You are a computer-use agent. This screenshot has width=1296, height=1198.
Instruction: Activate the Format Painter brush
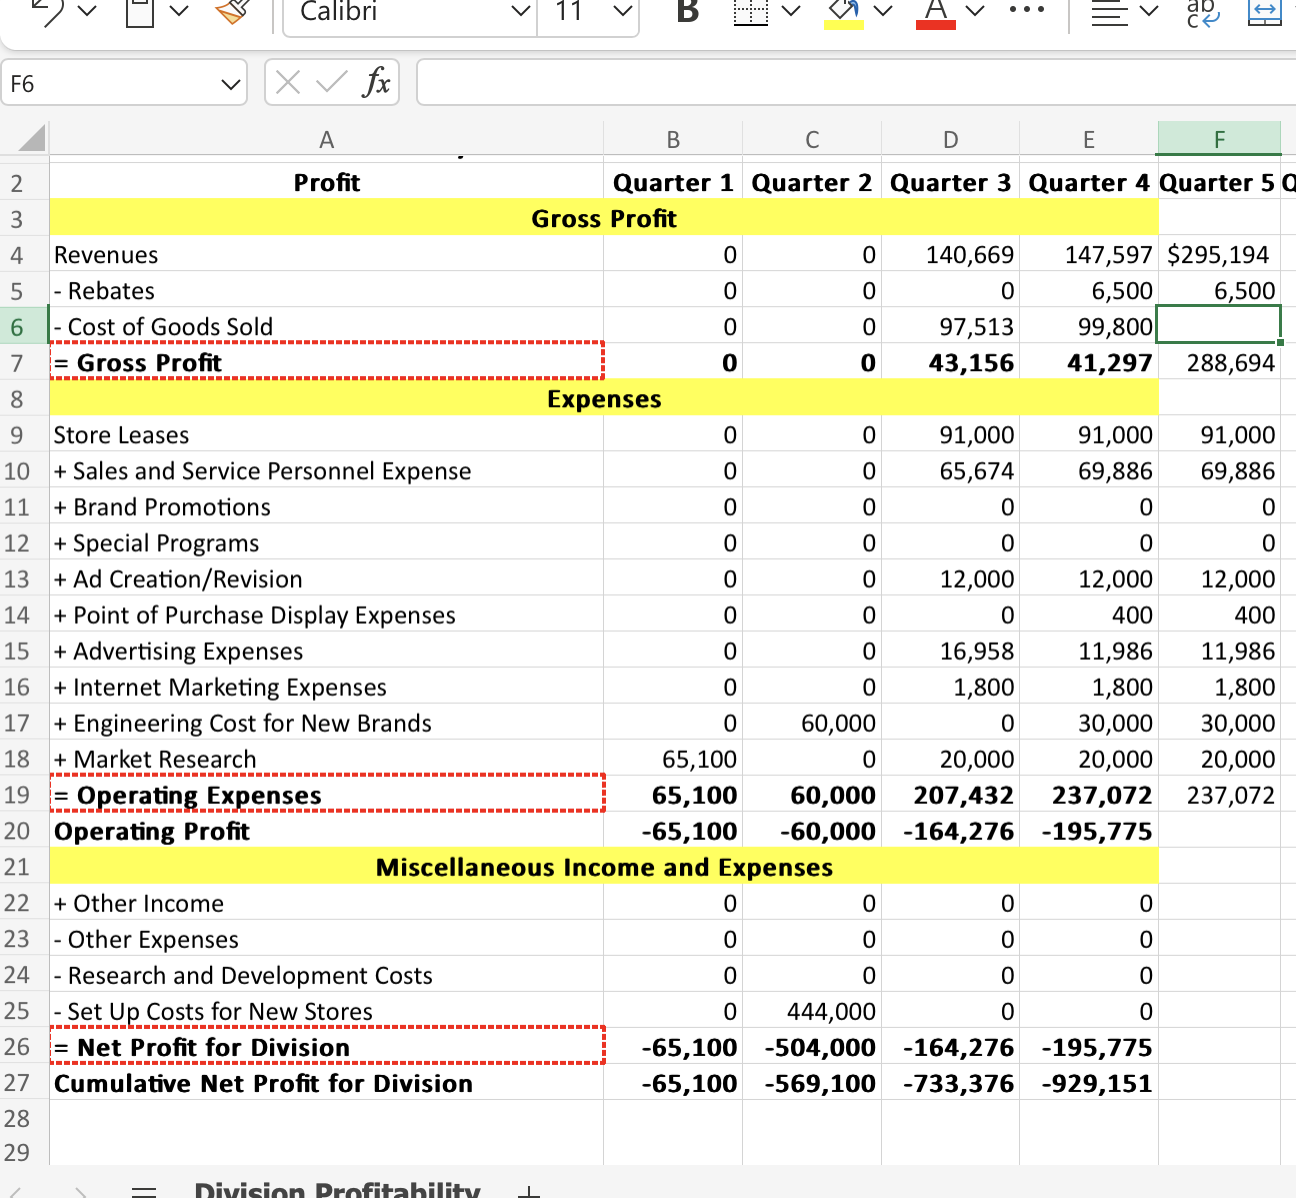coord(232,10)
